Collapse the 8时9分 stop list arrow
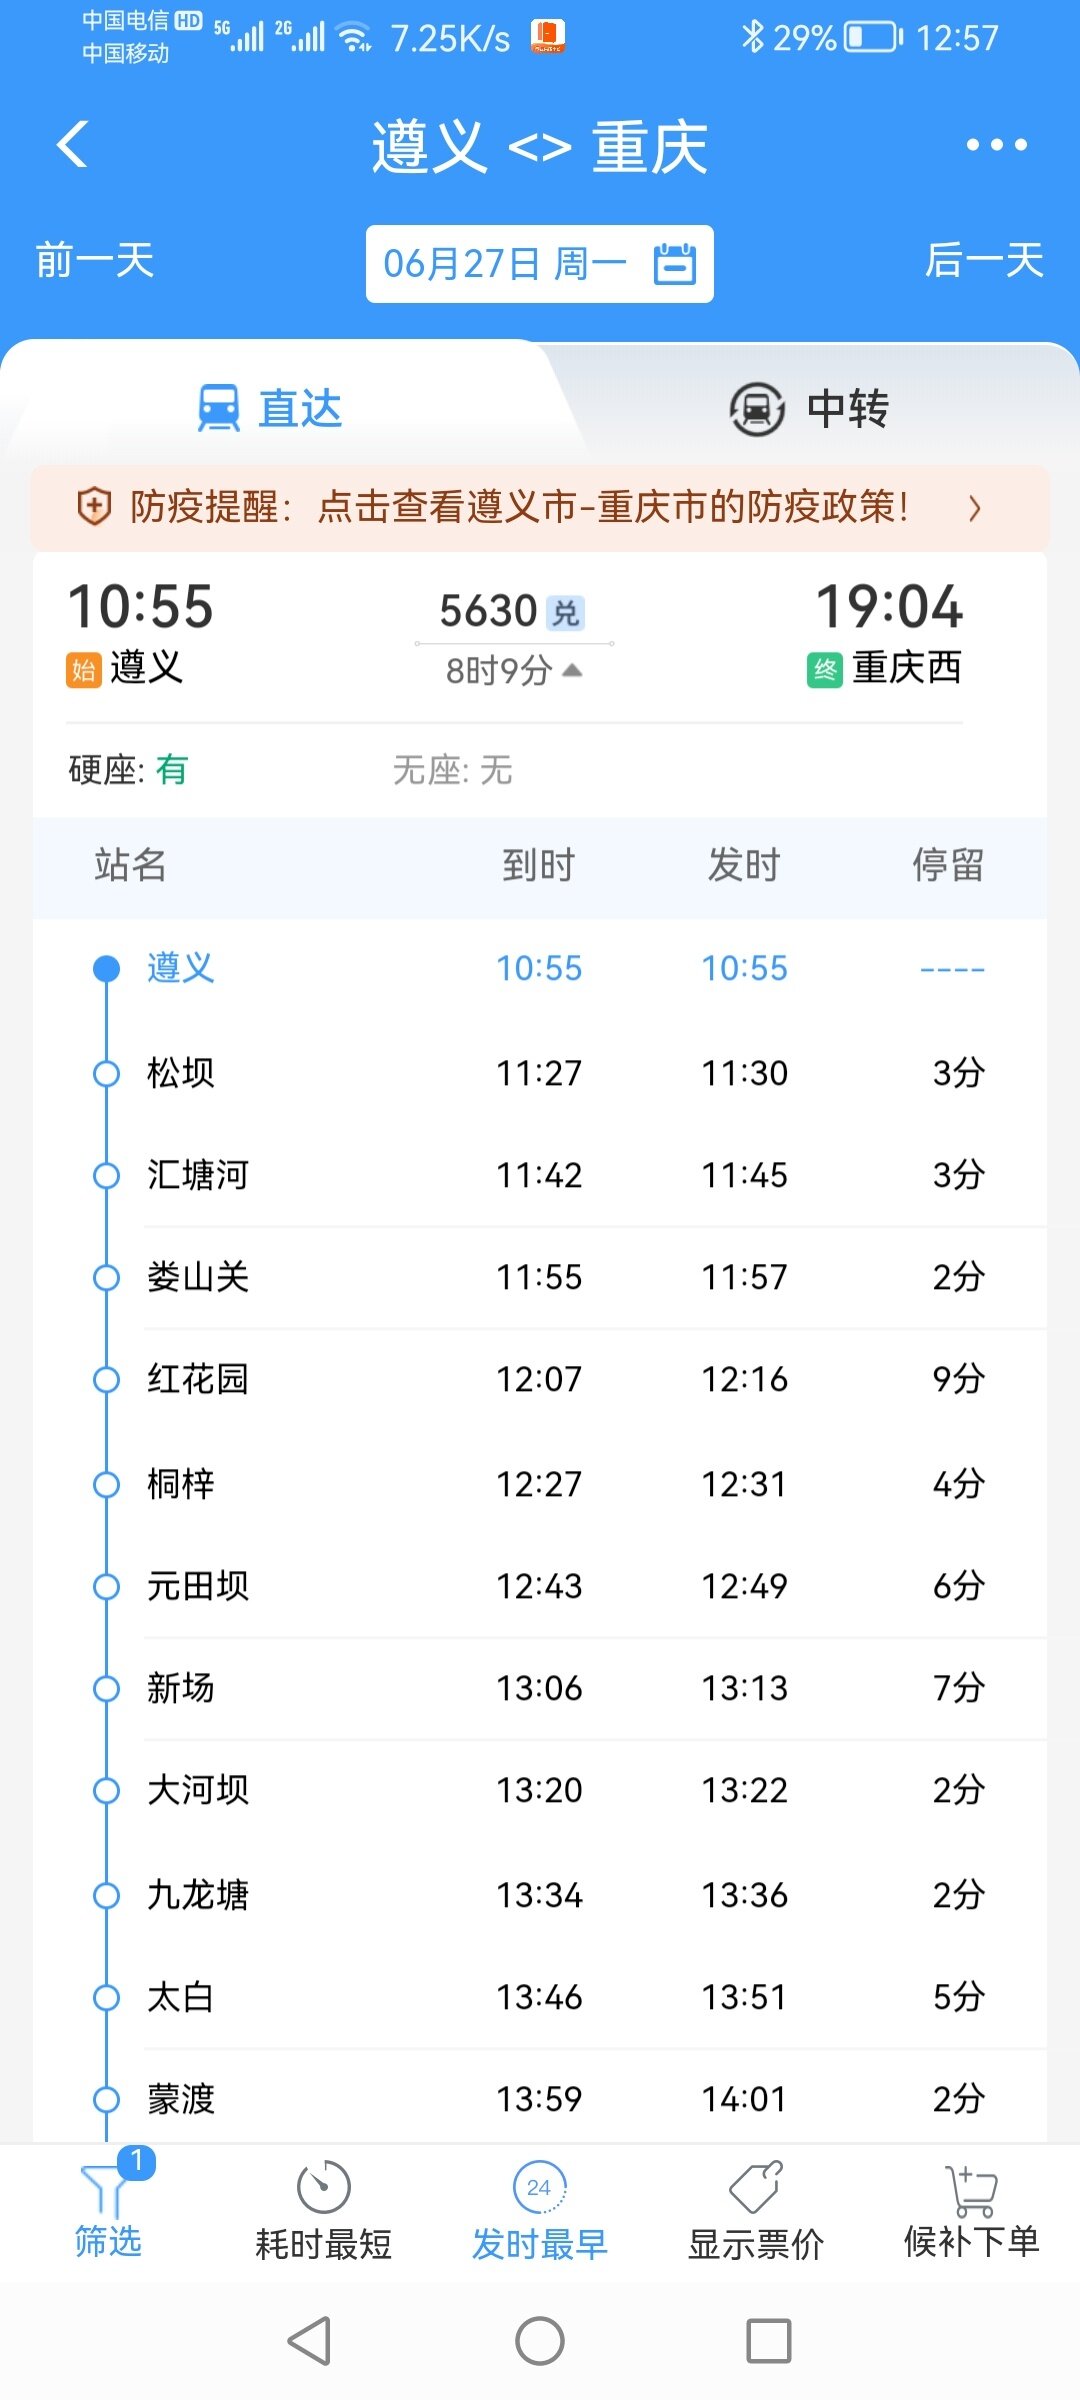 pos(572,670)
